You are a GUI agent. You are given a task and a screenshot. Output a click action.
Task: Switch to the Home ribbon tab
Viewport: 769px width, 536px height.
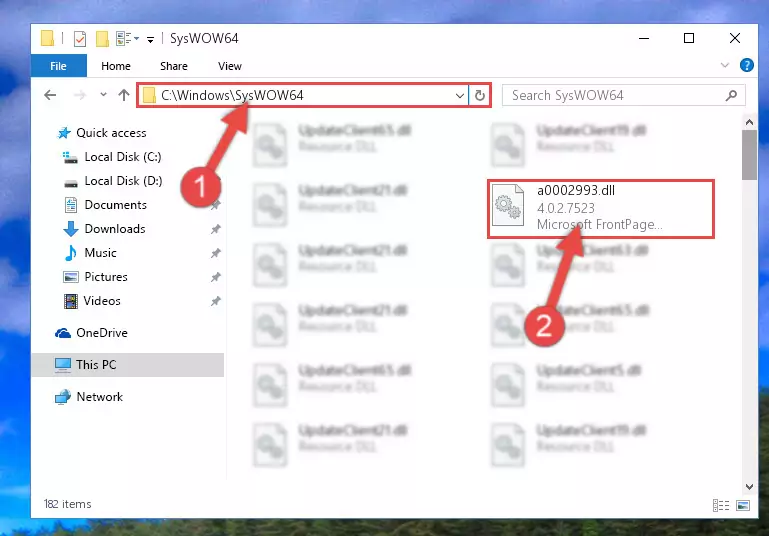(116, 66)
